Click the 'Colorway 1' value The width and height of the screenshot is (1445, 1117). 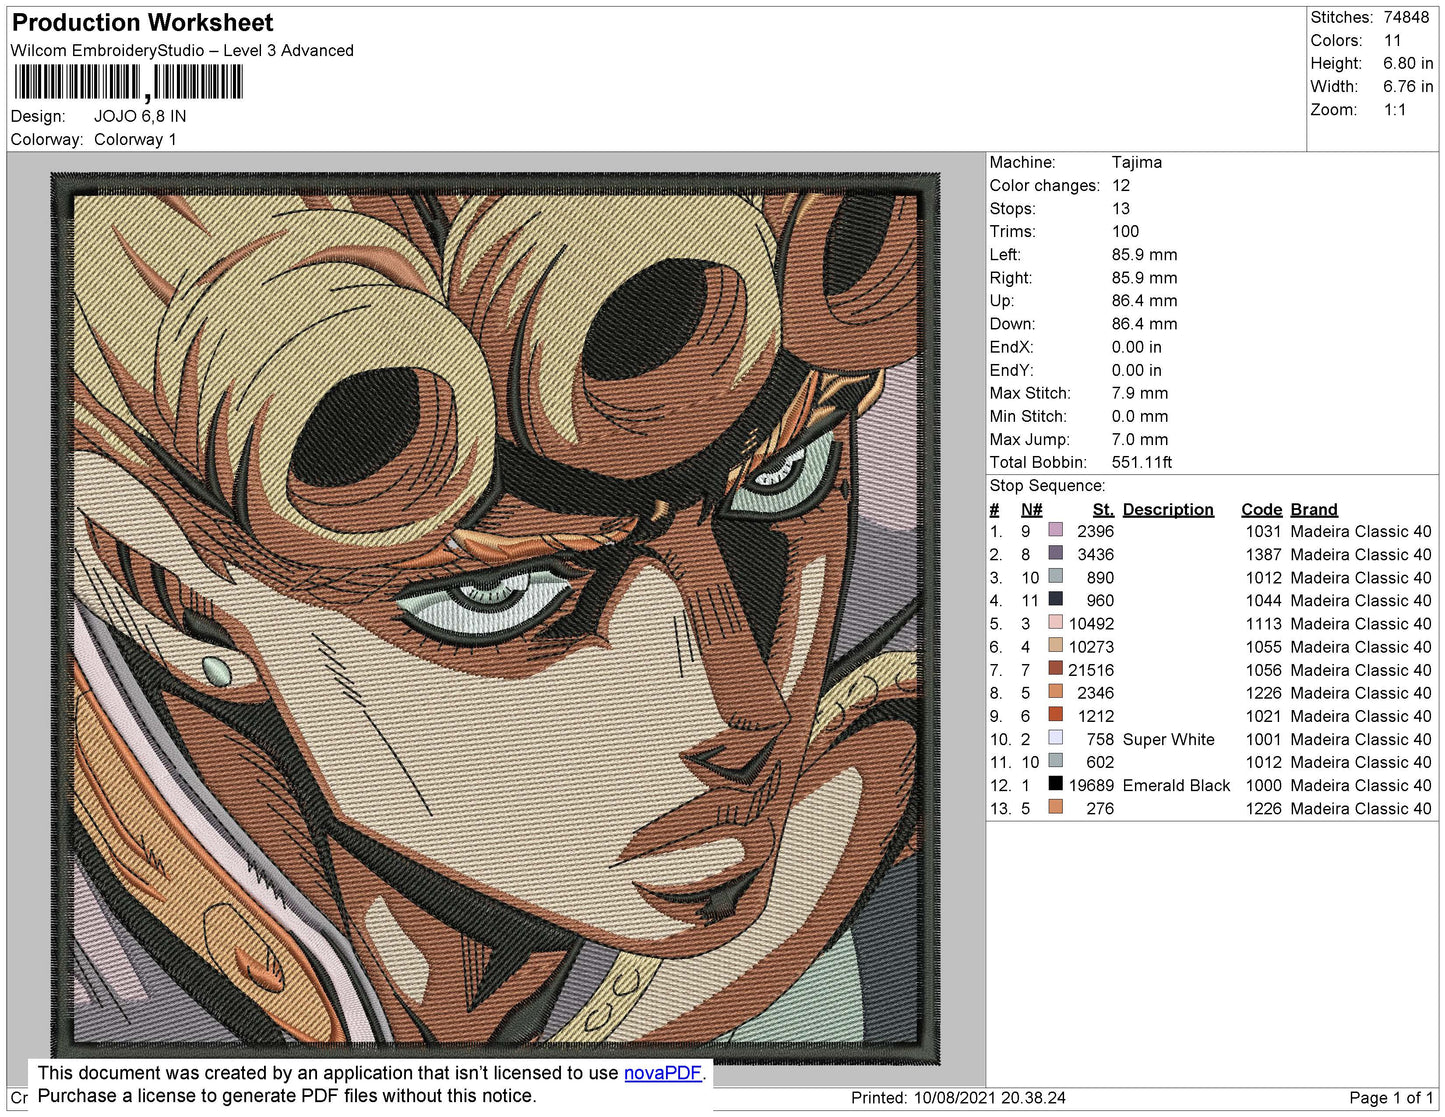(x=135, y=139)
